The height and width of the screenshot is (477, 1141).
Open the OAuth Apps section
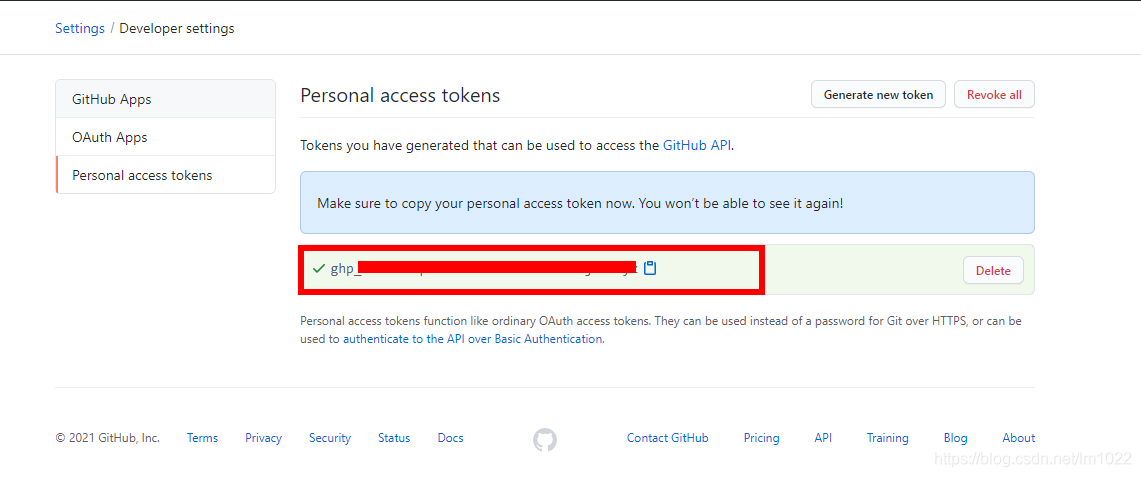[x=165, y=137]
